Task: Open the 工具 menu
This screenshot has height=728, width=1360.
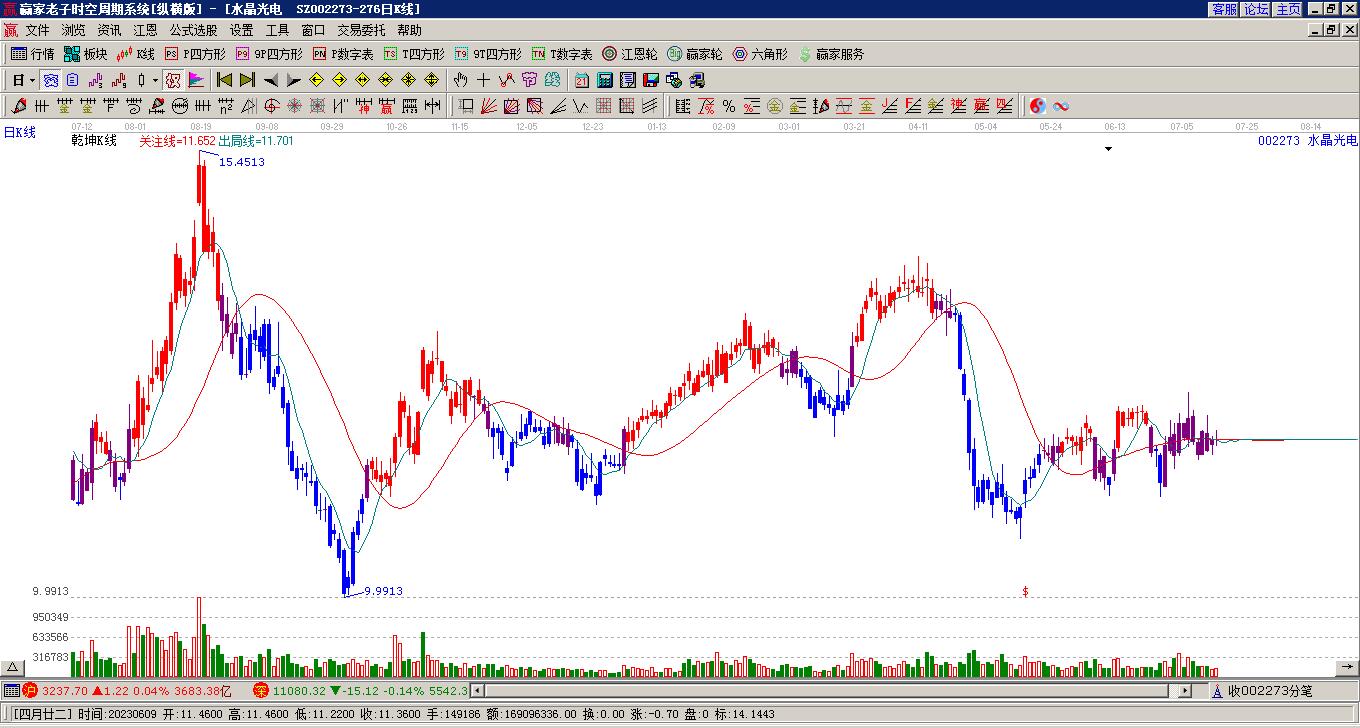Action: click(x=278, y=31)
